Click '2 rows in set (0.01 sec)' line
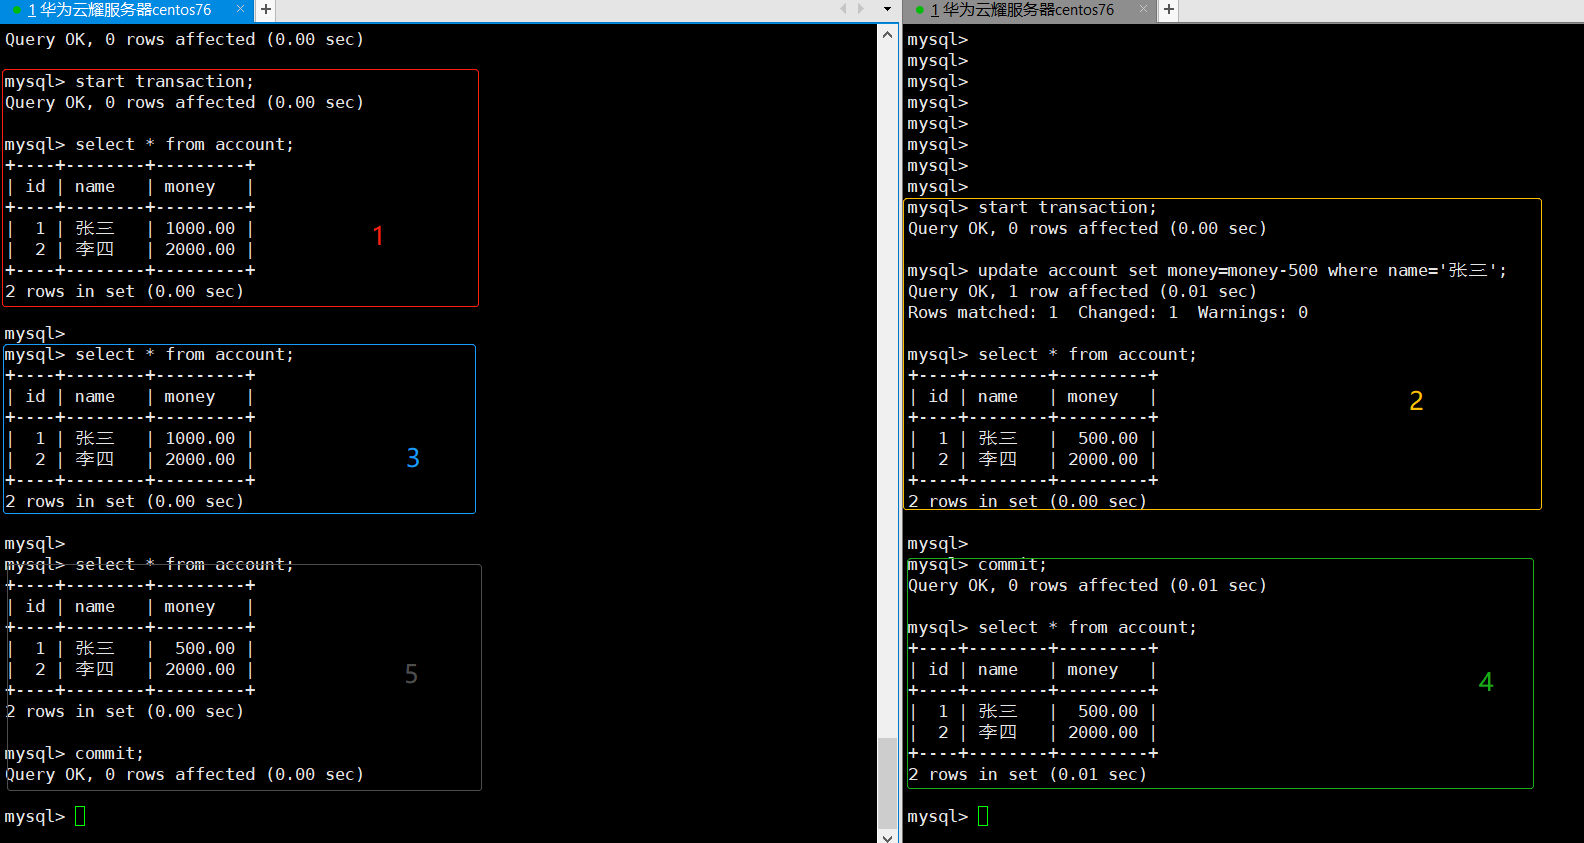Screen dimensions: 1584x843 (x=1027, y=774)
